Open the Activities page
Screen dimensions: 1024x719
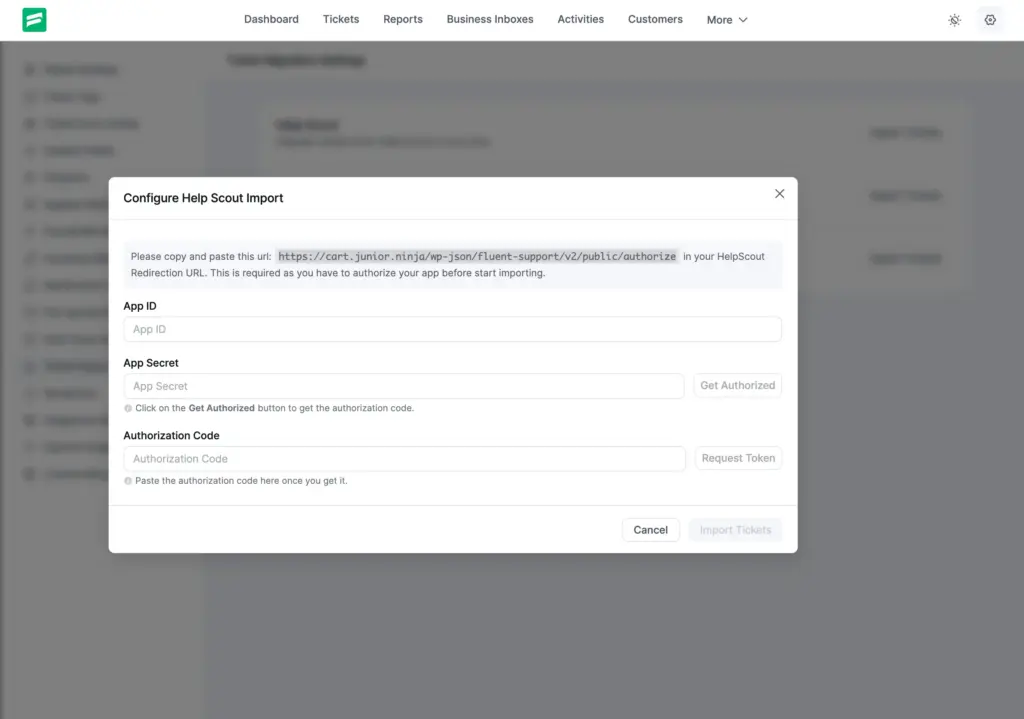coord(581,20)
